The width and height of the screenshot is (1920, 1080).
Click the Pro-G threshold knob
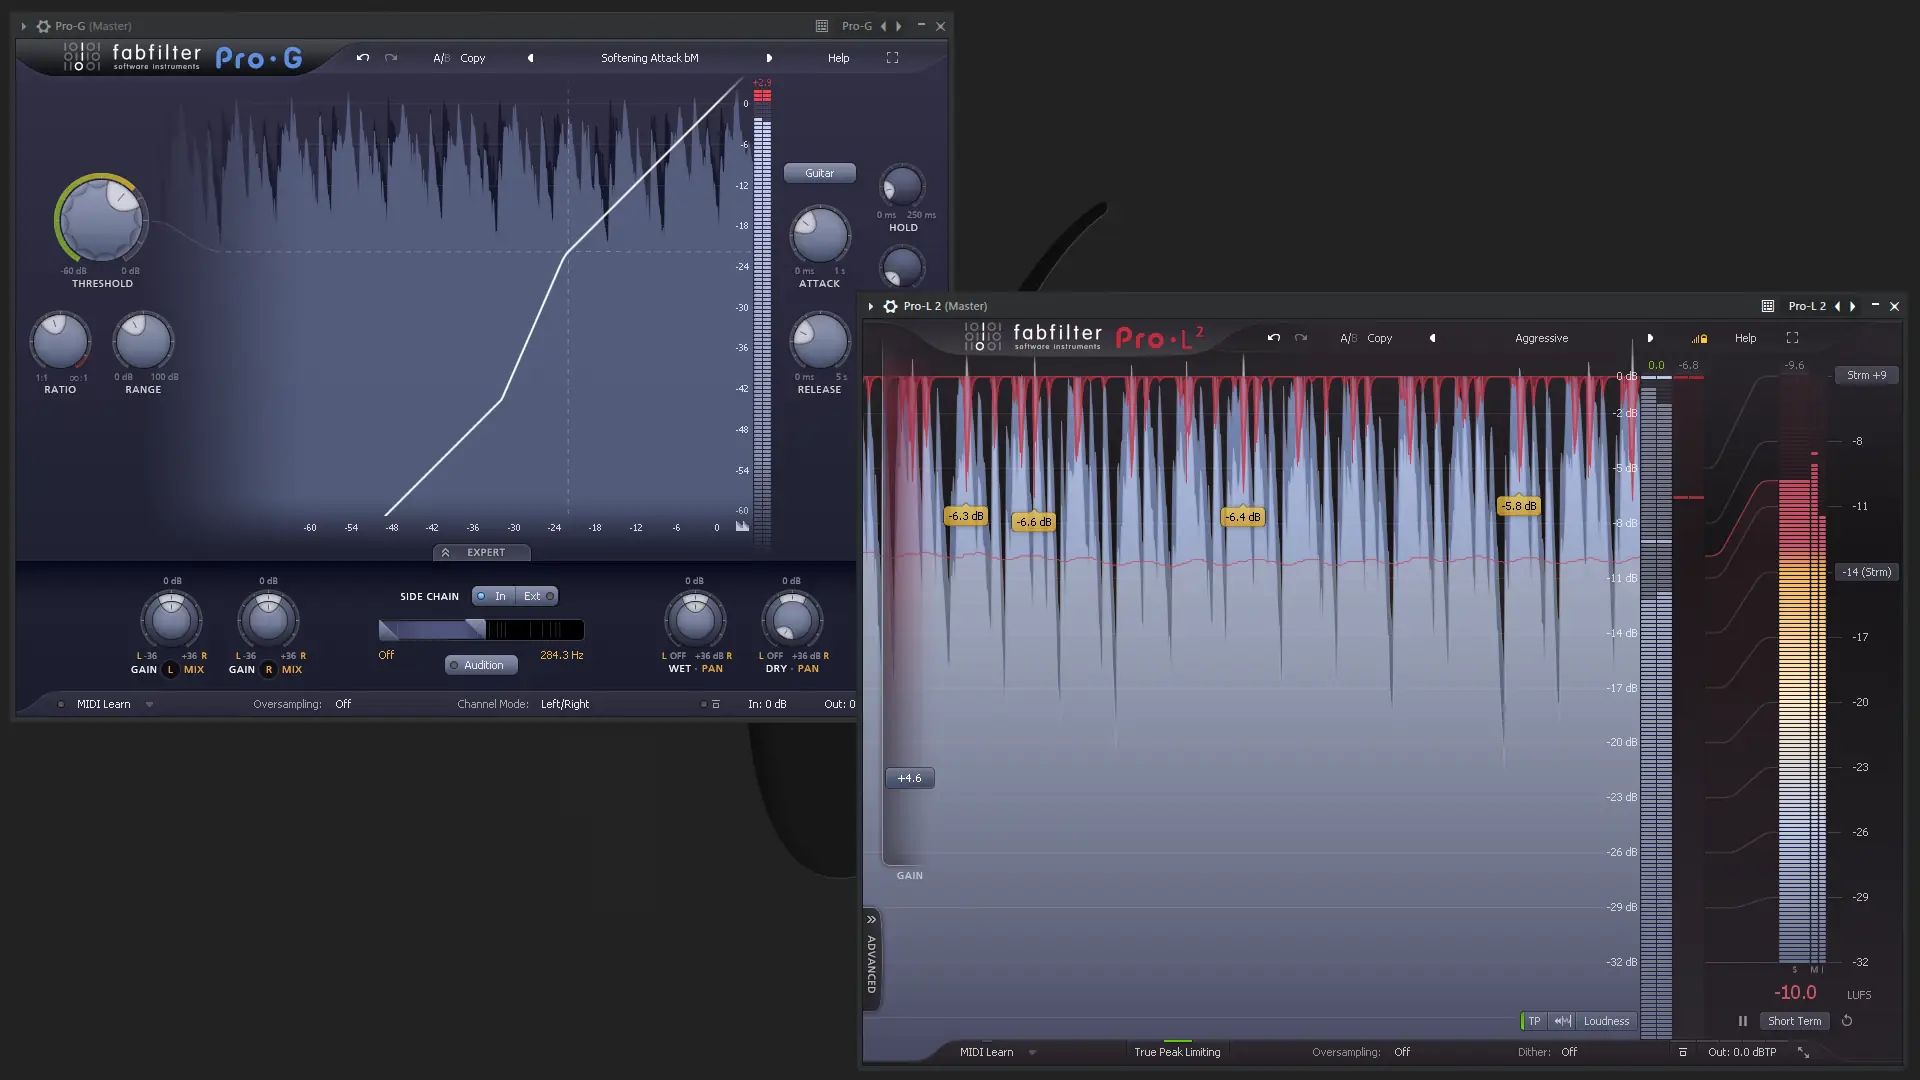coord(101,220)
